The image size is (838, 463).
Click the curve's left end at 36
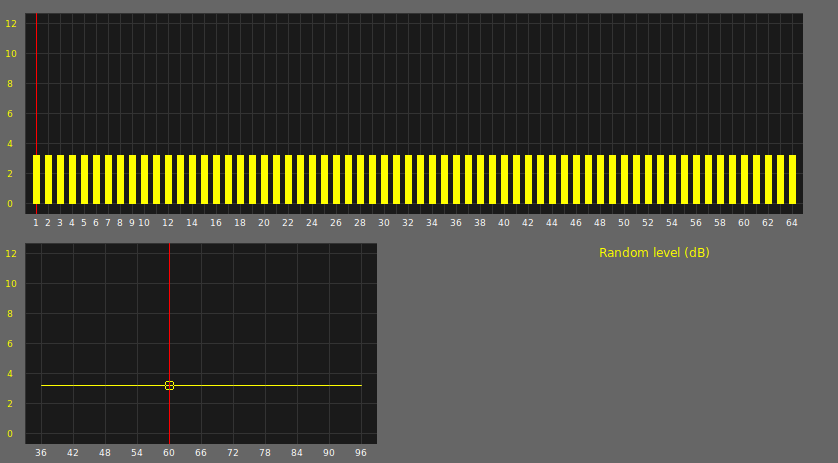click(42, 385)
